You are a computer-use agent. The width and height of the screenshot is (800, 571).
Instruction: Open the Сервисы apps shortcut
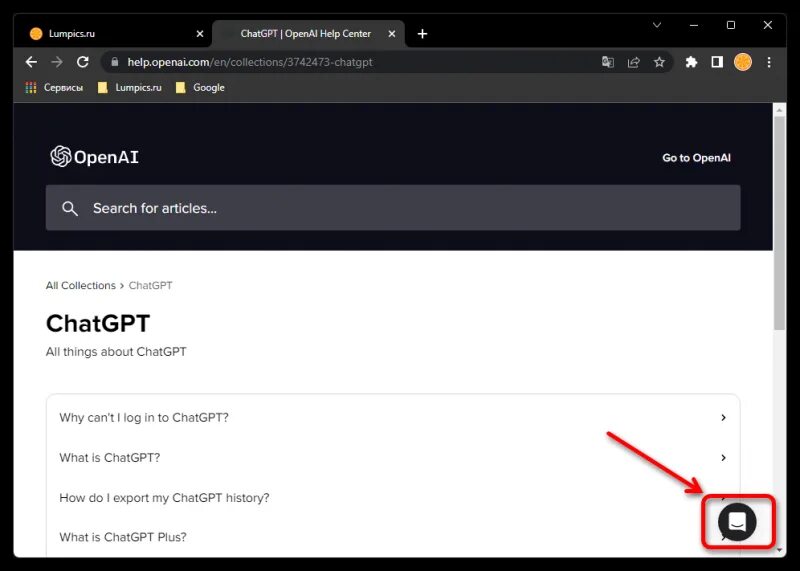pos(54,88)
